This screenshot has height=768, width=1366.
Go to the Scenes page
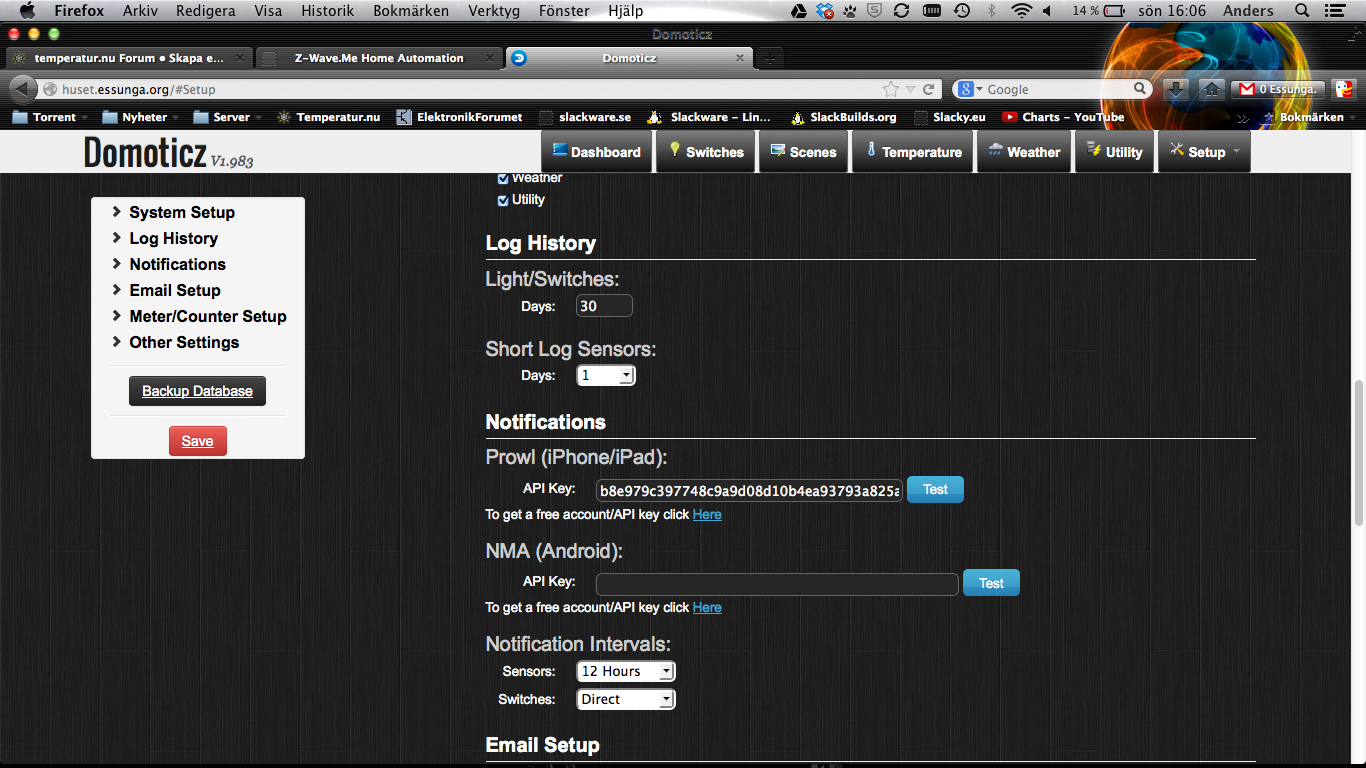tap(803, 152)
